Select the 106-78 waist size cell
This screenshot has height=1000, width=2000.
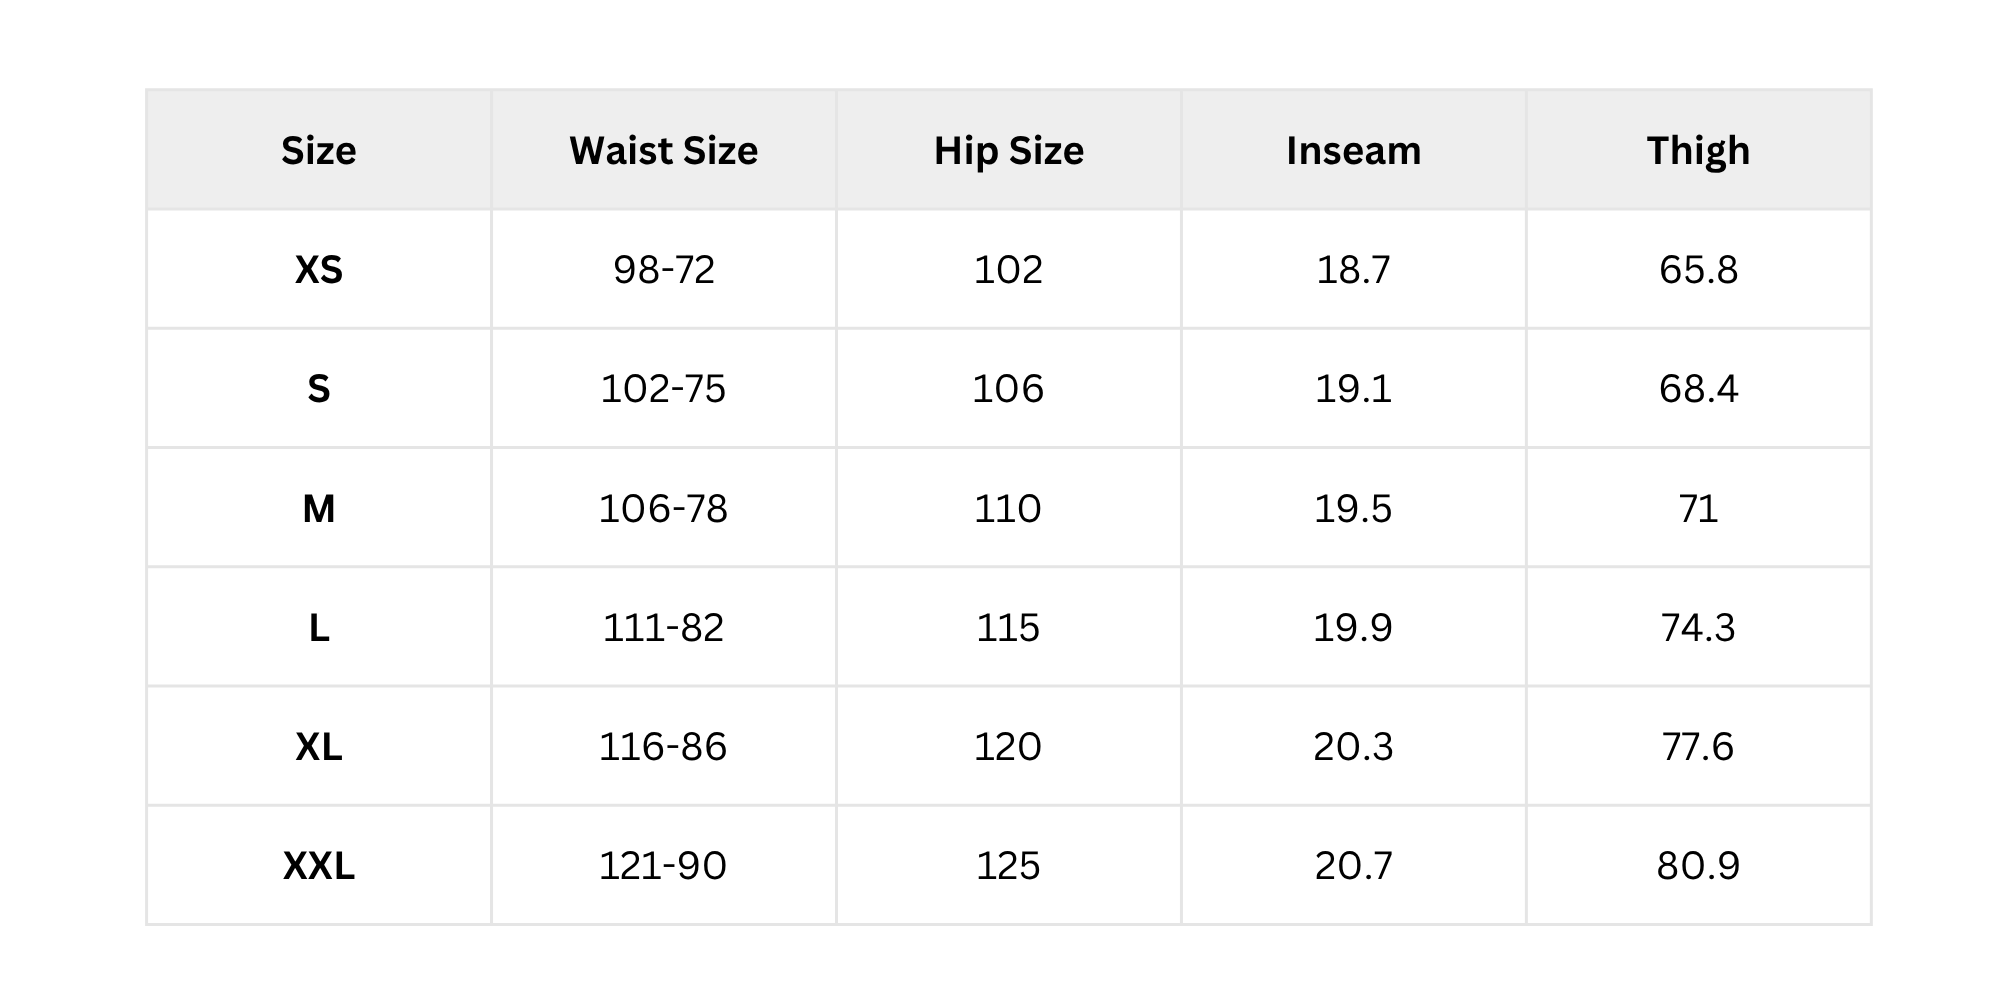[x=663, y=509]
